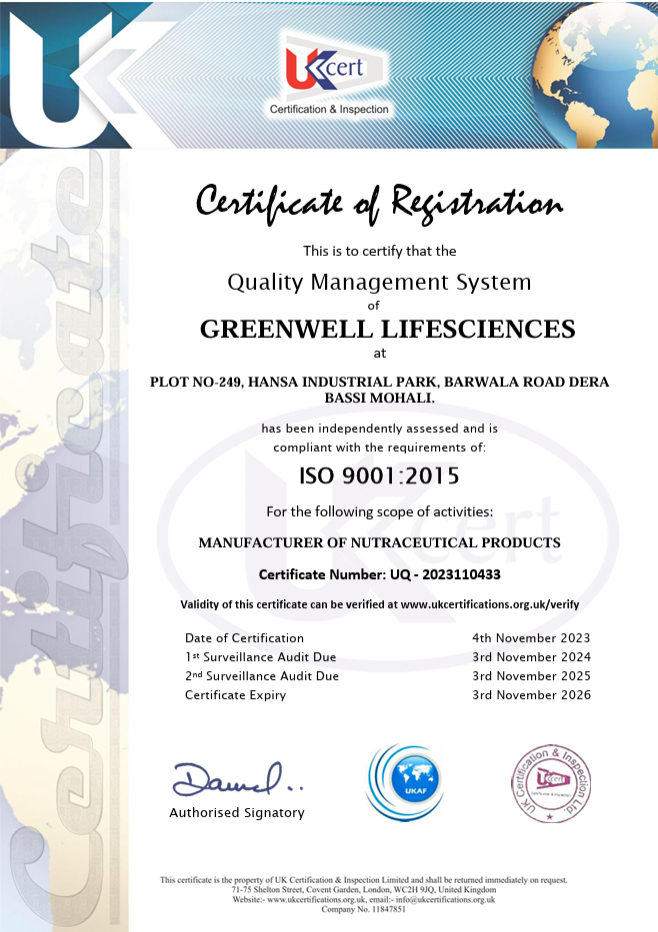Select company name 'GREENWELL LIFESCIENCES'
658x932 pixels.
[x=388, y=329]
